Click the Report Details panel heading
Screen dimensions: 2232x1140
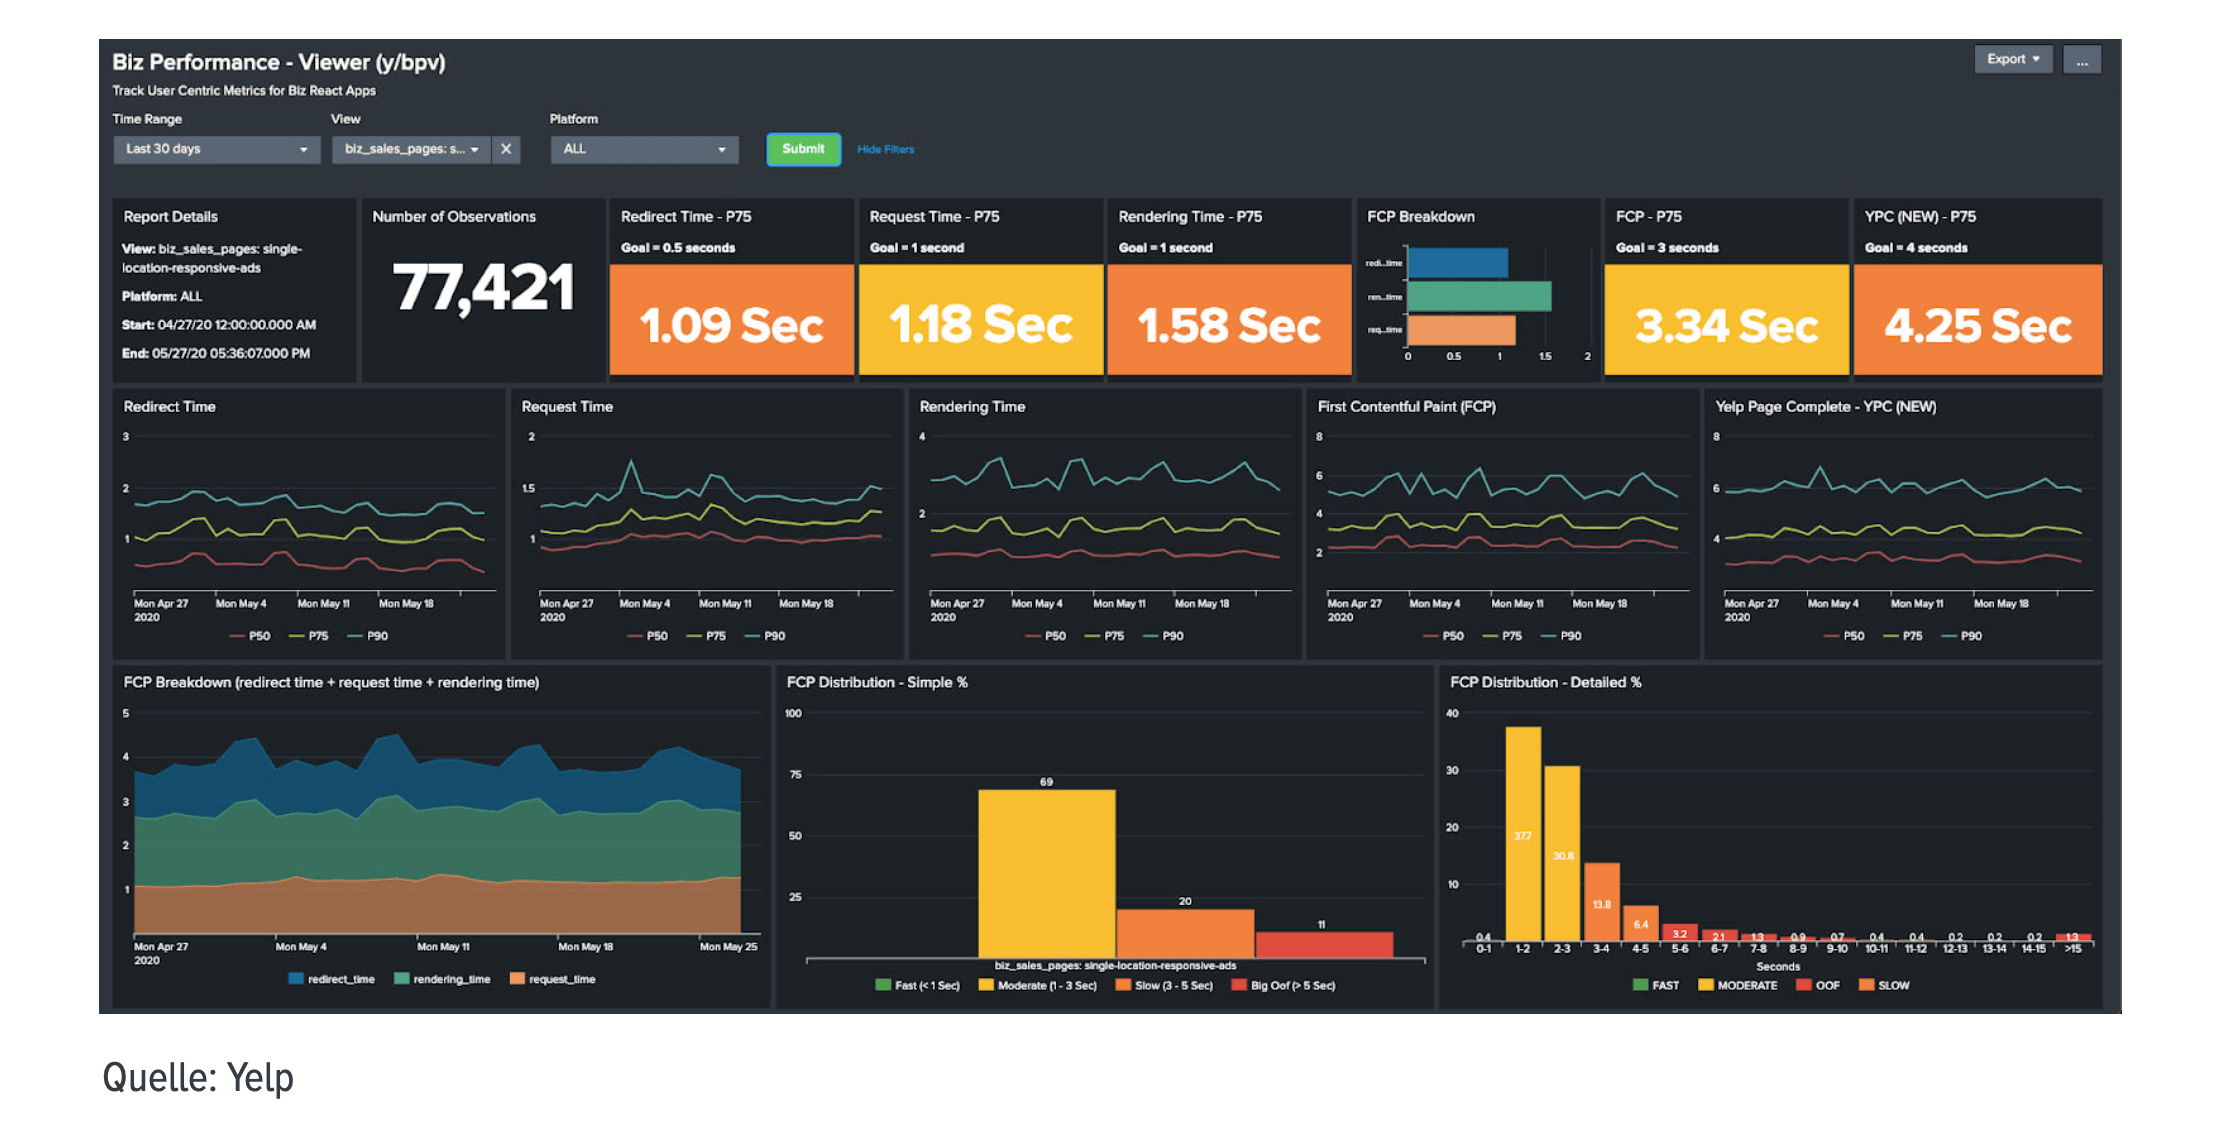coord(170,217)
